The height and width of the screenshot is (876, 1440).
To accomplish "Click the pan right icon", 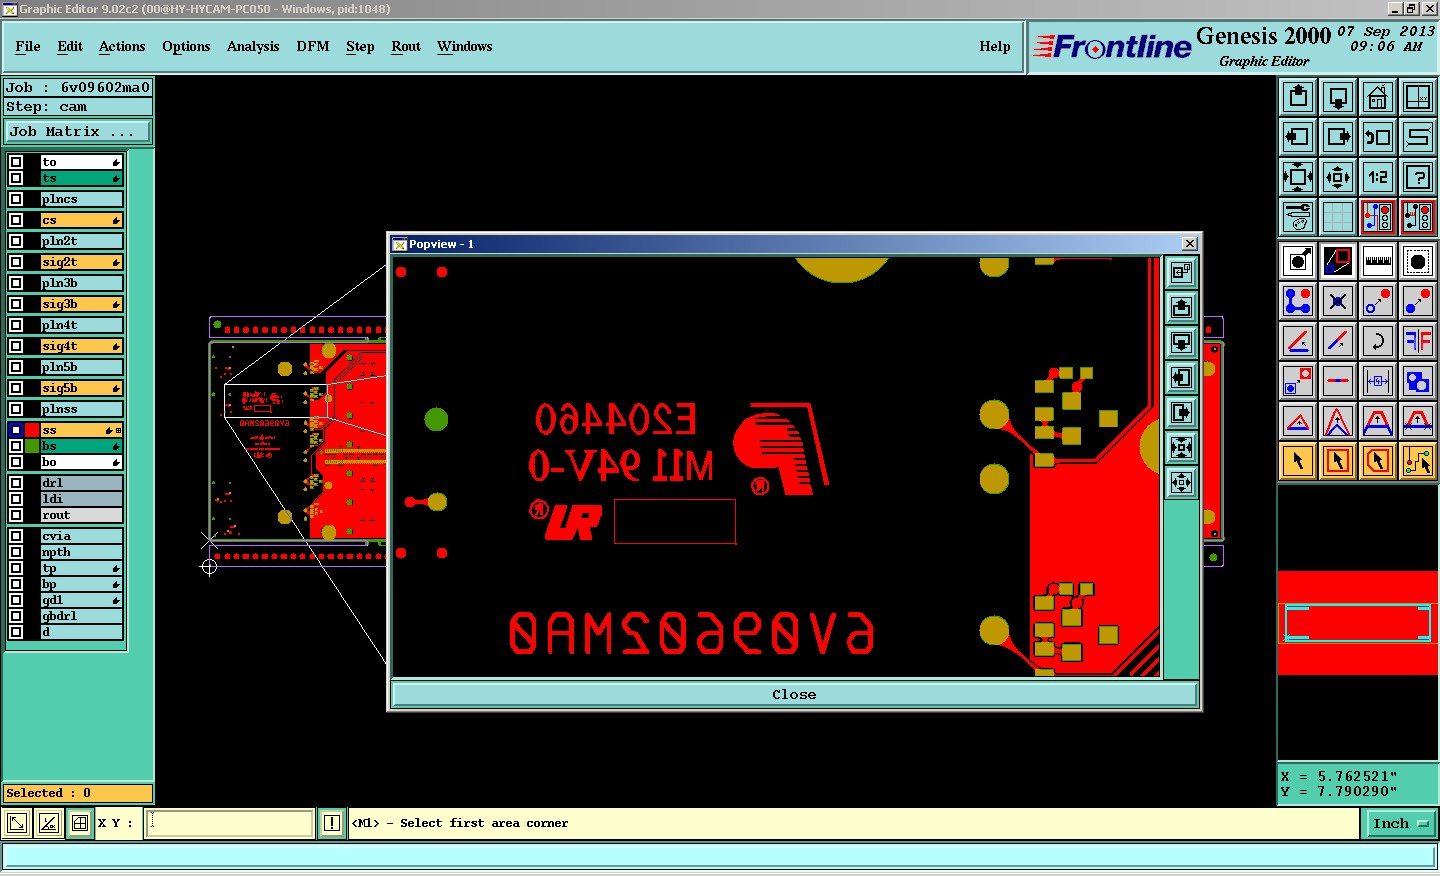I will [1338, 137].
